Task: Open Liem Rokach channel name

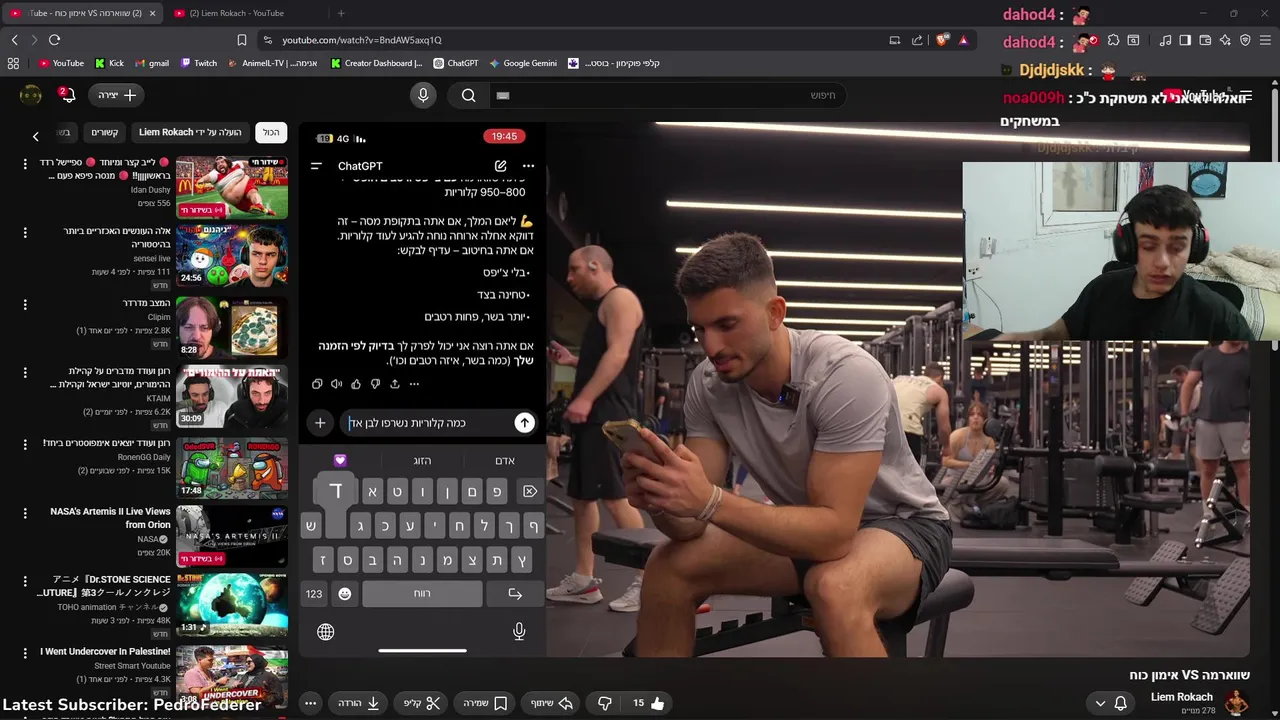Action: tap(1181, 697)
